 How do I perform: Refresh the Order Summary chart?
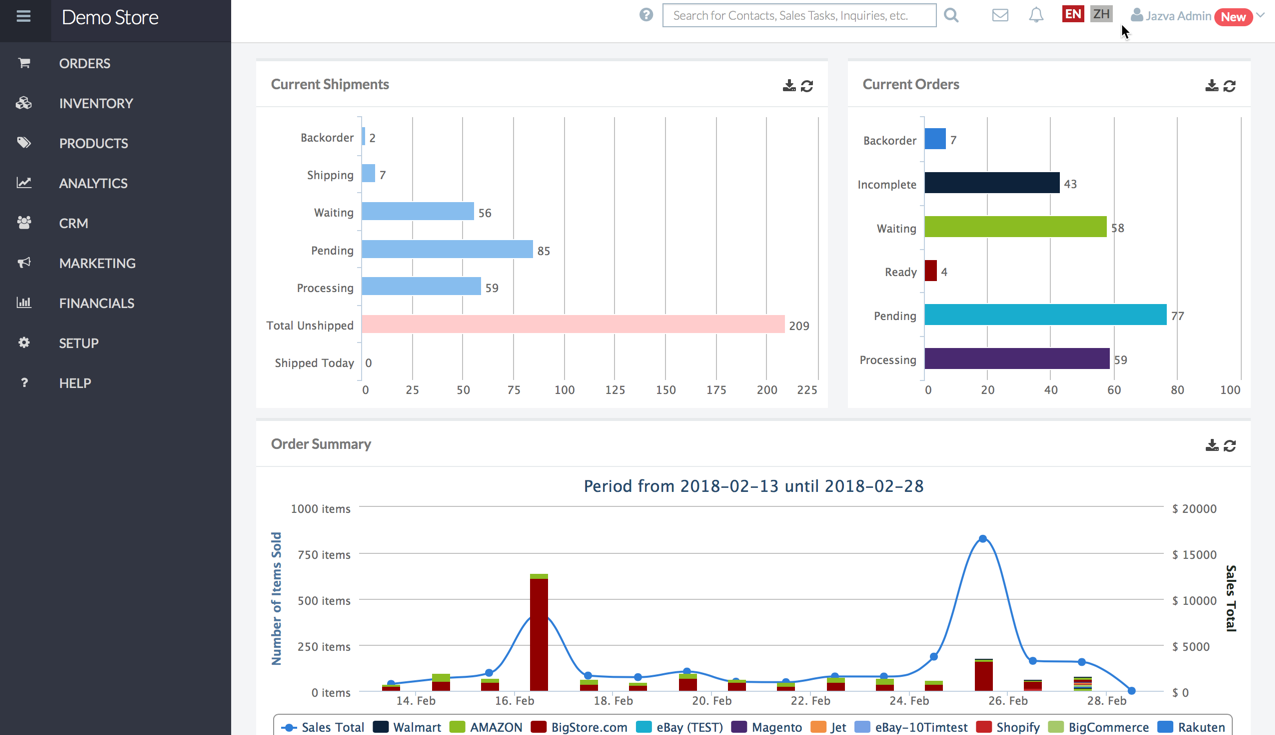click(1230, 446)
